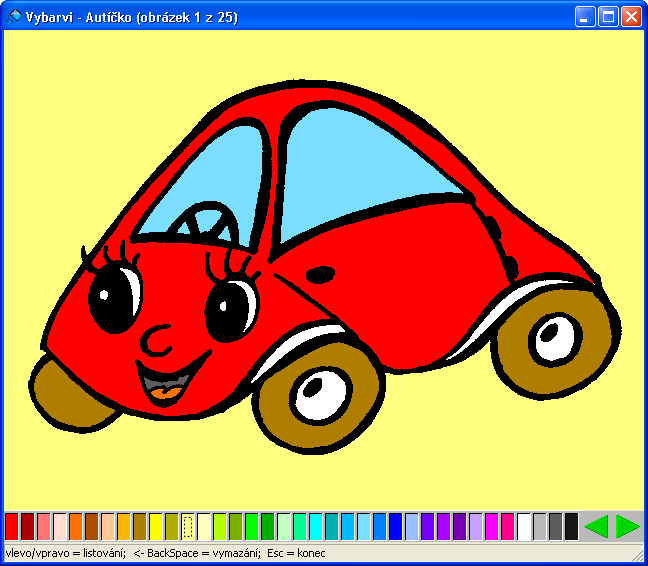648x566 pixels.
Task: Click the currently selected pale yellow swatch
Action: tap(188, 526)
